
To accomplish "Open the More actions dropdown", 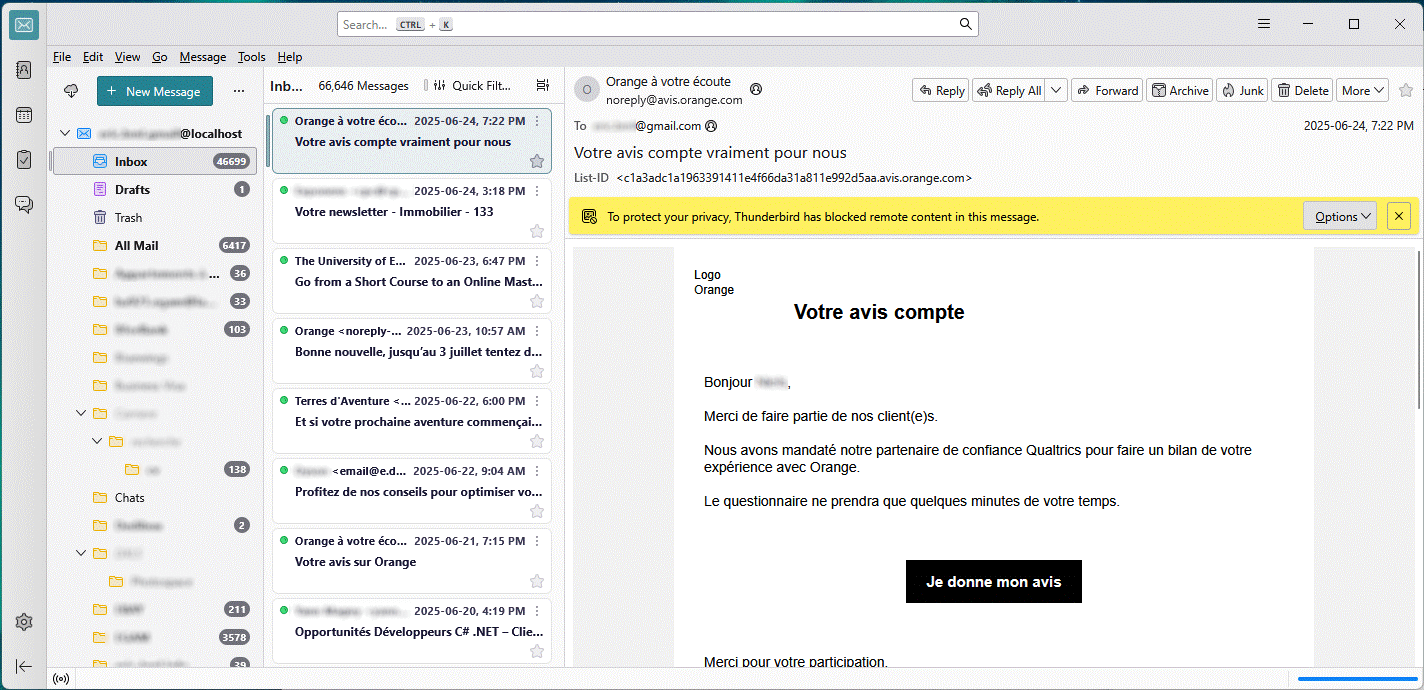I will pos(1363,90).
